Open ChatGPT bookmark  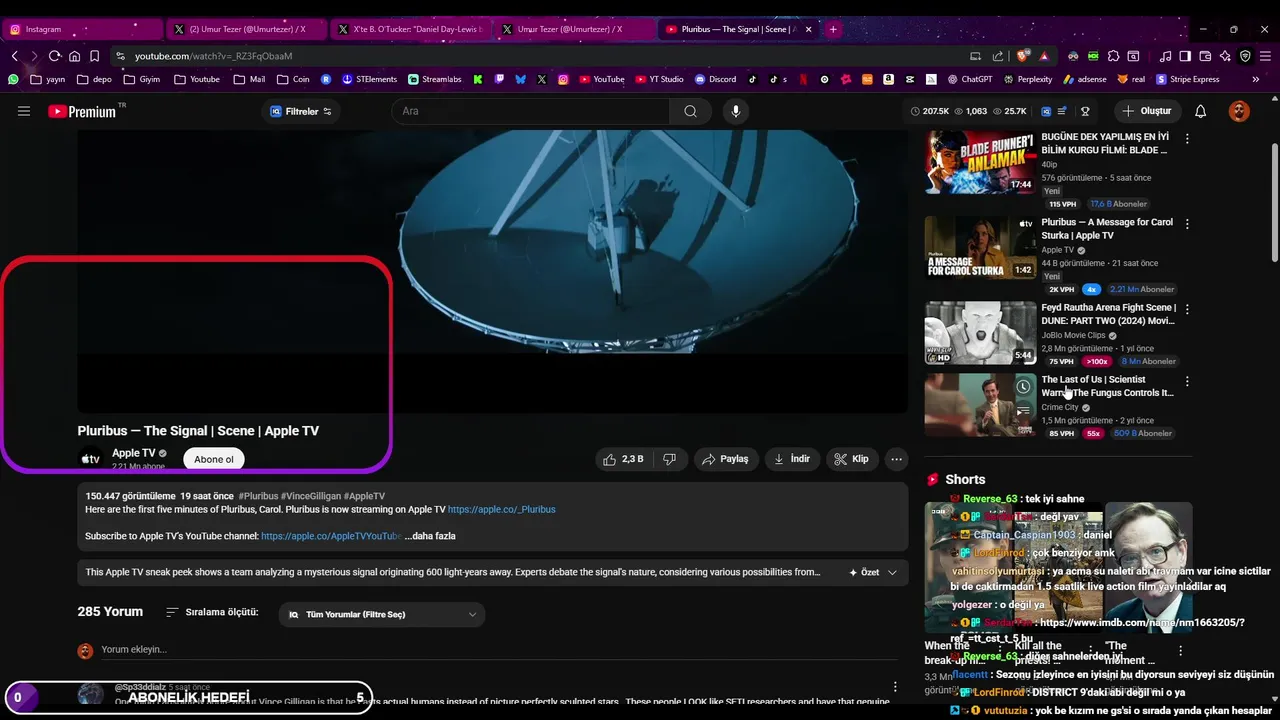pos(969,79)
